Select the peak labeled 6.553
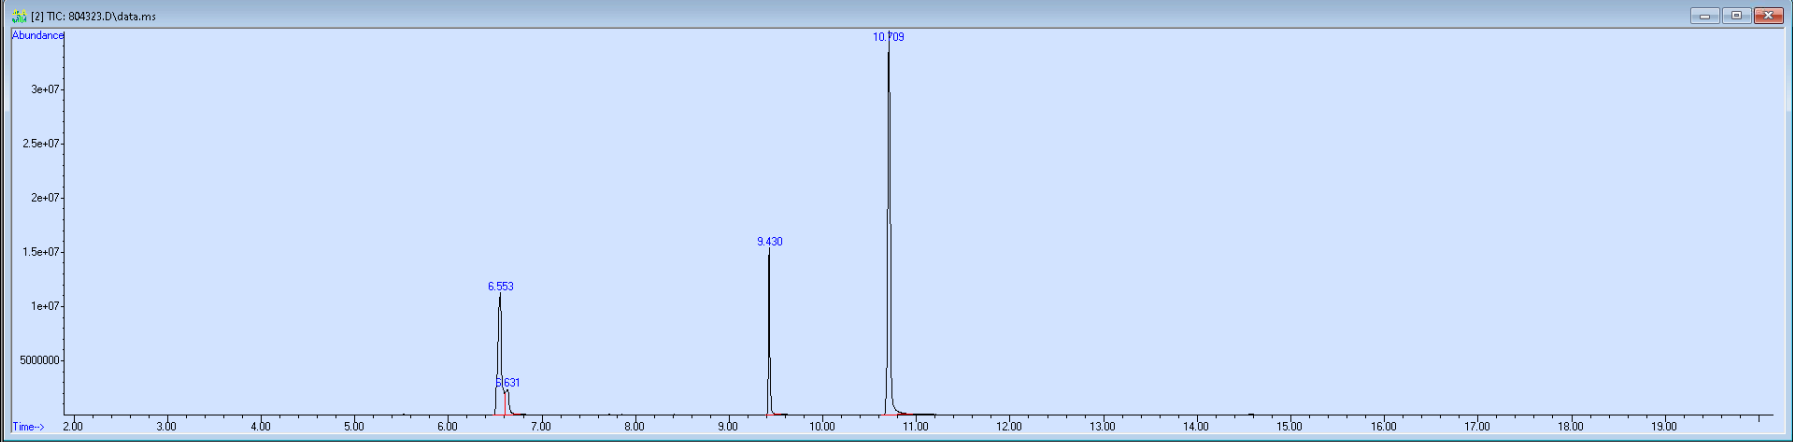Image resolution: width=1793 pixels, height=442 pixels. click(500, 286)
